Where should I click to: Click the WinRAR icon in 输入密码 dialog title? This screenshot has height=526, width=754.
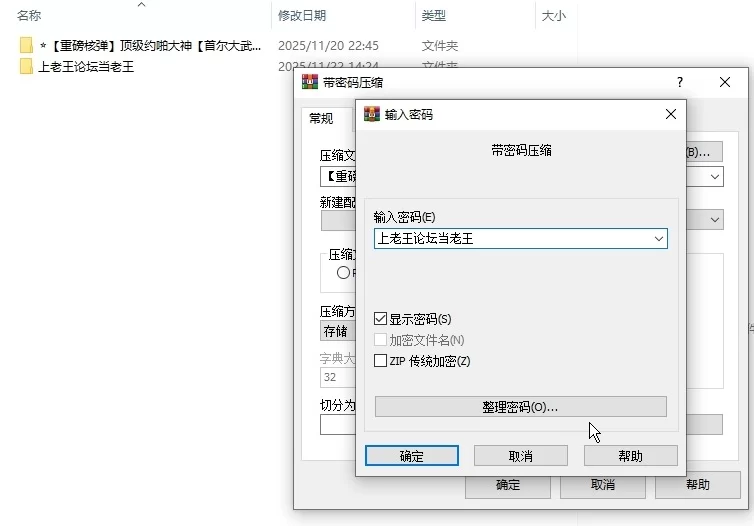[372, 114]
